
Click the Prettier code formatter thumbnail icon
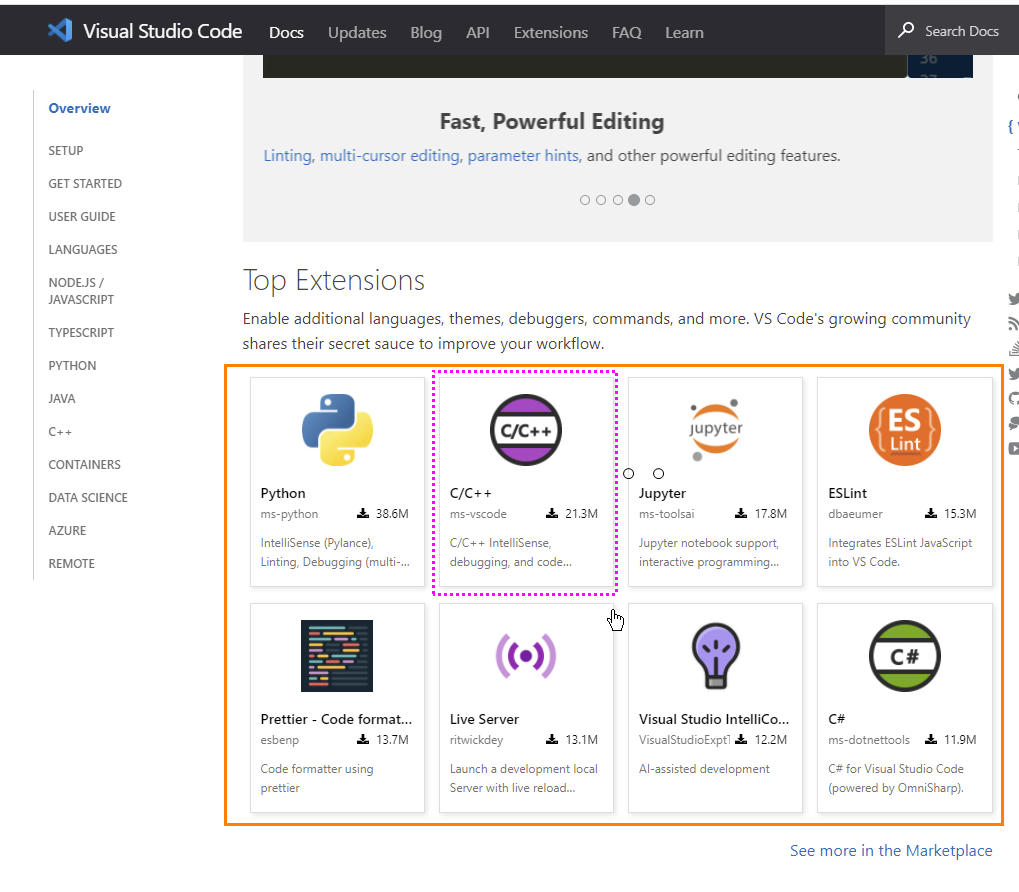point(337,656)
